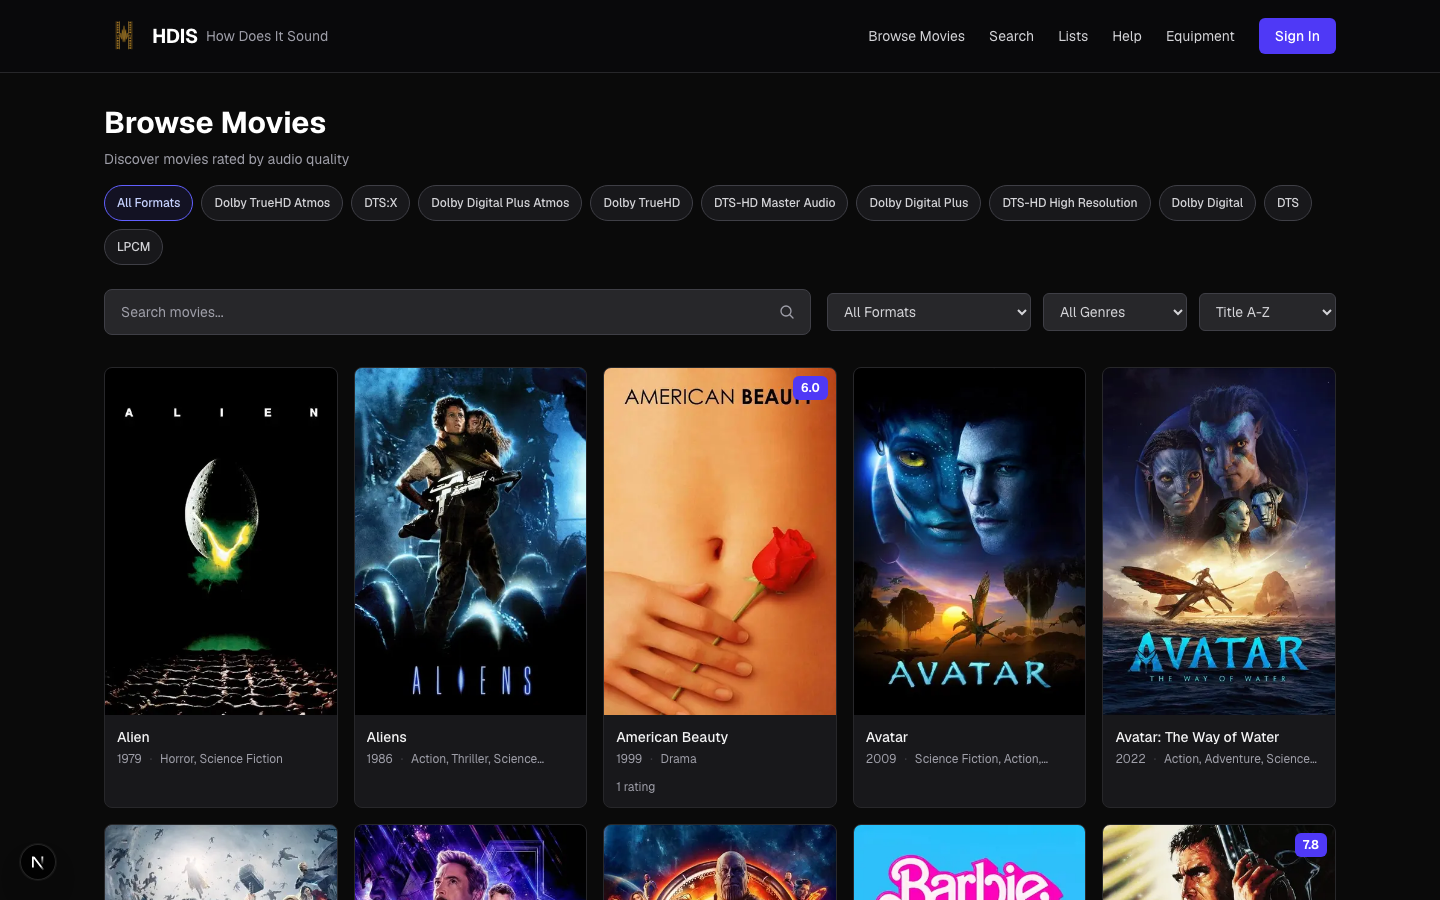Screen dimensions: 1440x900
Task: Filter by DTS:X format
Action: pos(381,203)
